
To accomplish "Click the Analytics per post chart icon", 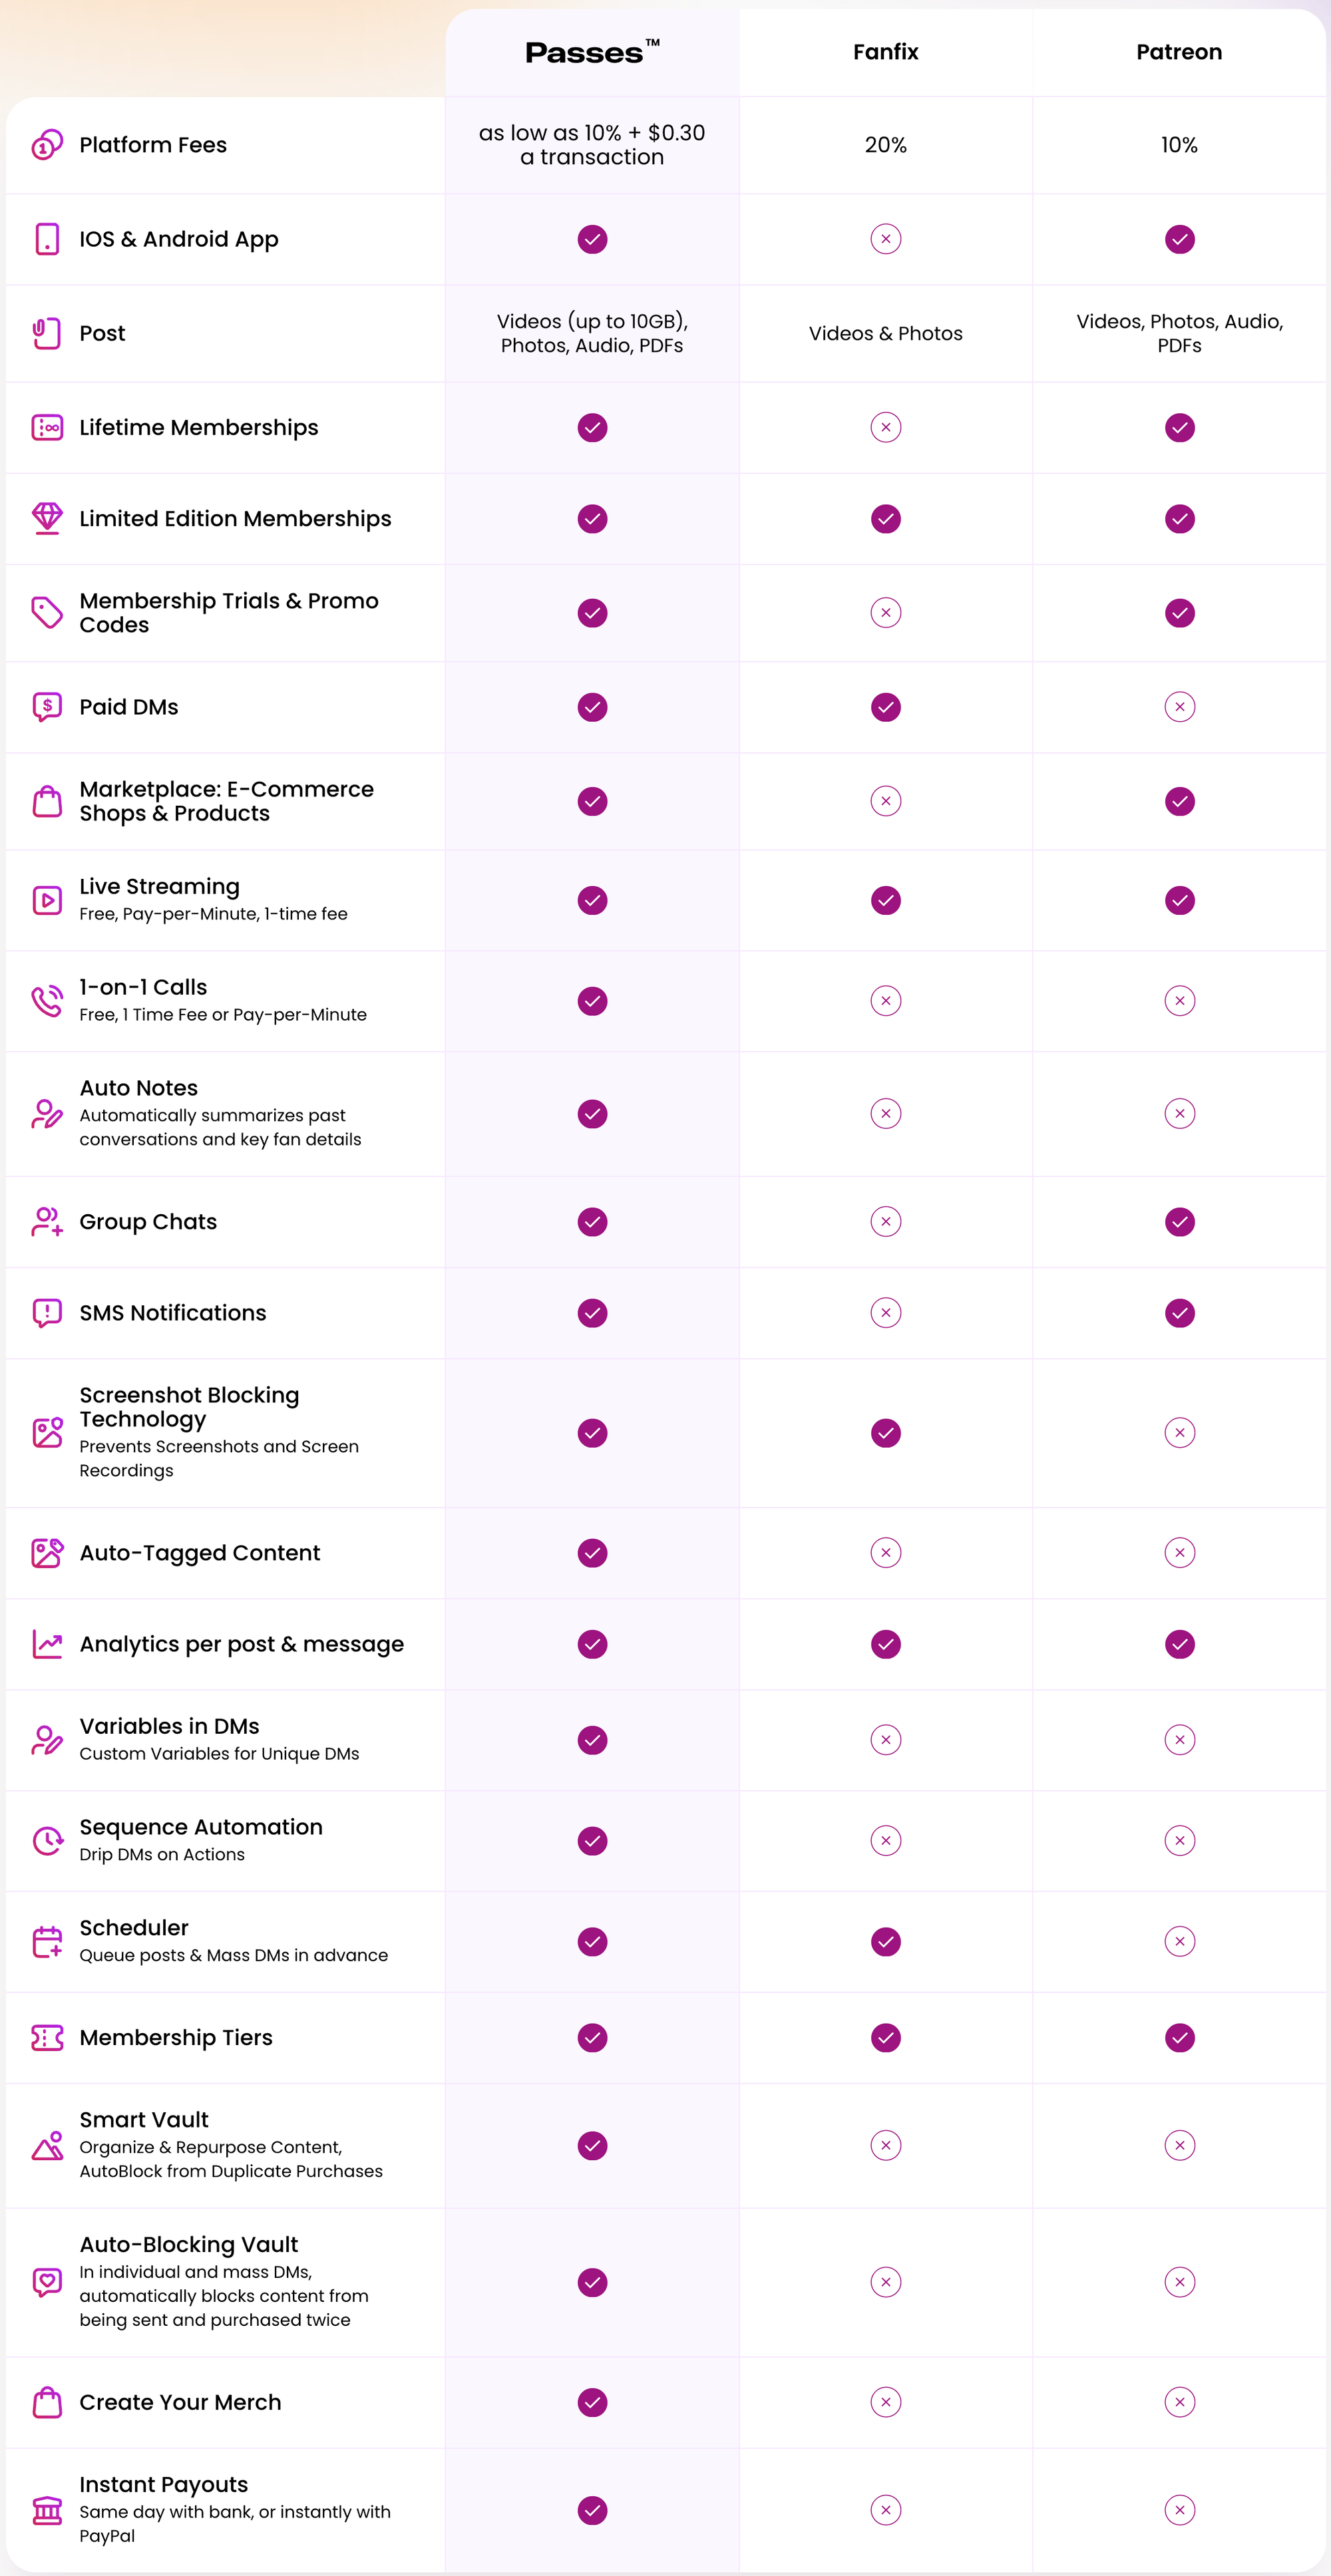I will [x=47, y=1644].
